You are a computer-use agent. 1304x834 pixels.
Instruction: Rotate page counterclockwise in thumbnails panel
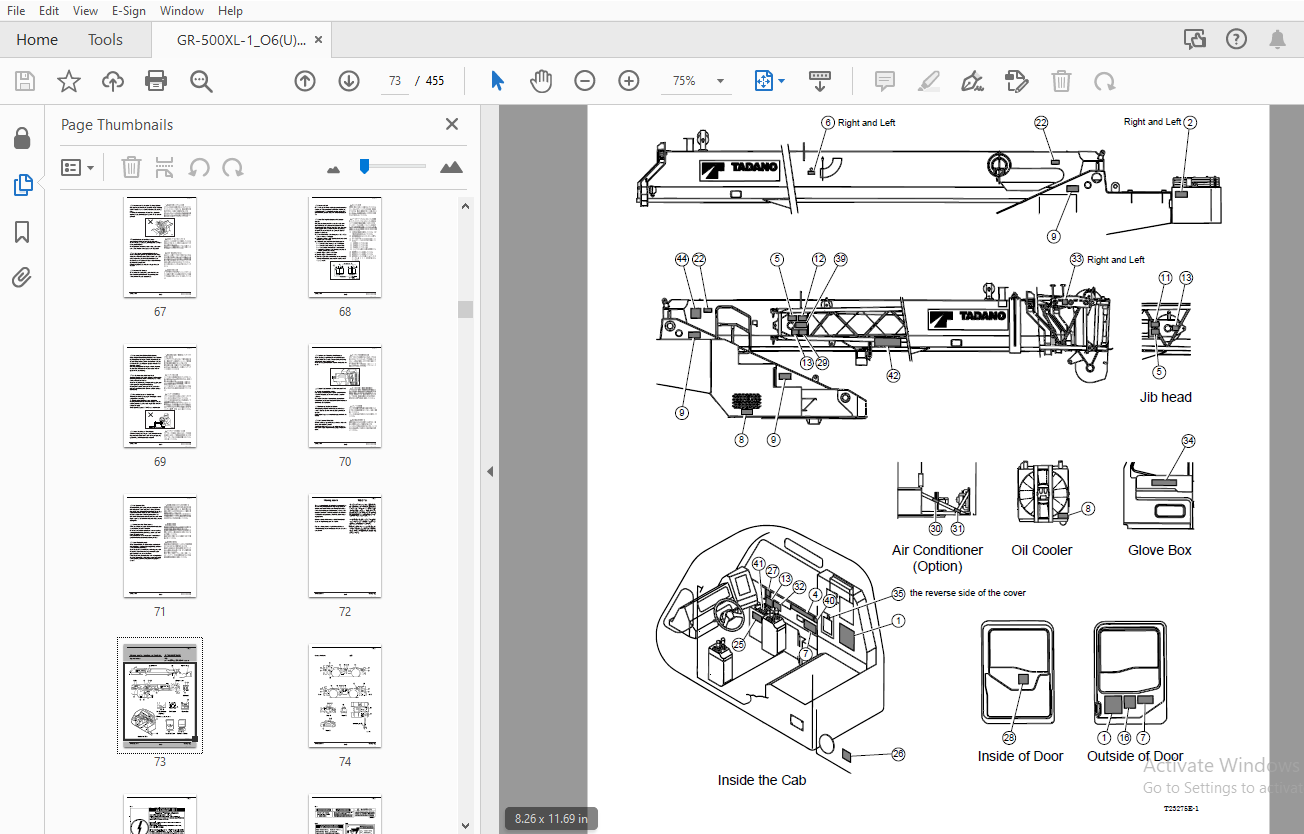coord(199,168)
